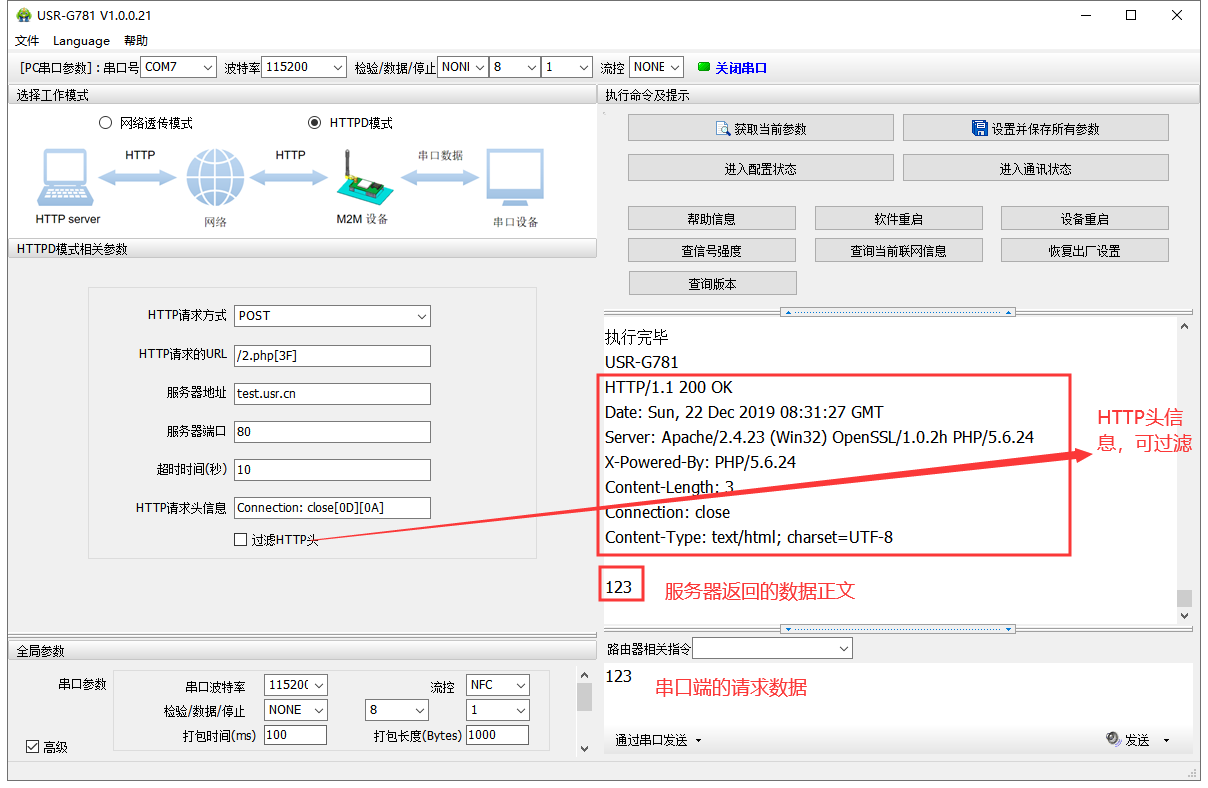Viewport: 1208px width, 788px height.
Task: Select the 网络透传模式 radio button
Action: pyautogui.click(x=105, y=123)
